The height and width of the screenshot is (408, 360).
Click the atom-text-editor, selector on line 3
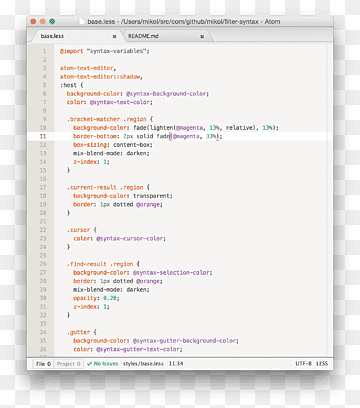(x=88, y=68)
